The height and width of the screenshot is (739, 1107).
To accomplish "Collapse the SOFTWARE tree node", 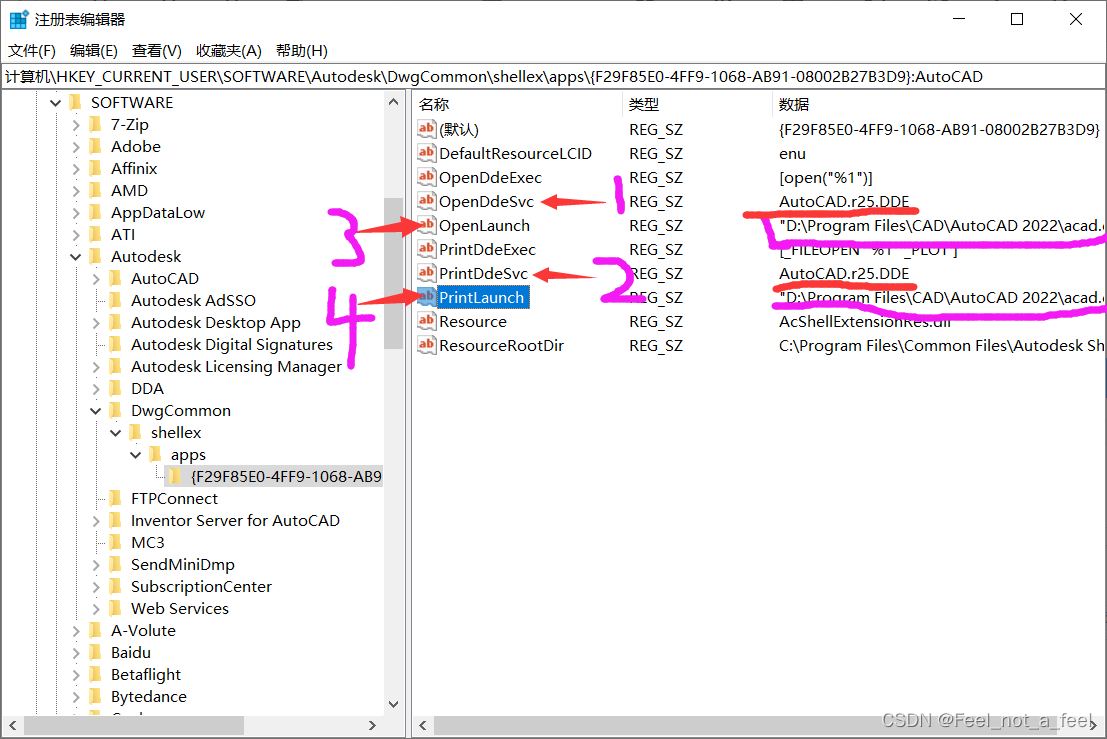I will pos(55,103).
